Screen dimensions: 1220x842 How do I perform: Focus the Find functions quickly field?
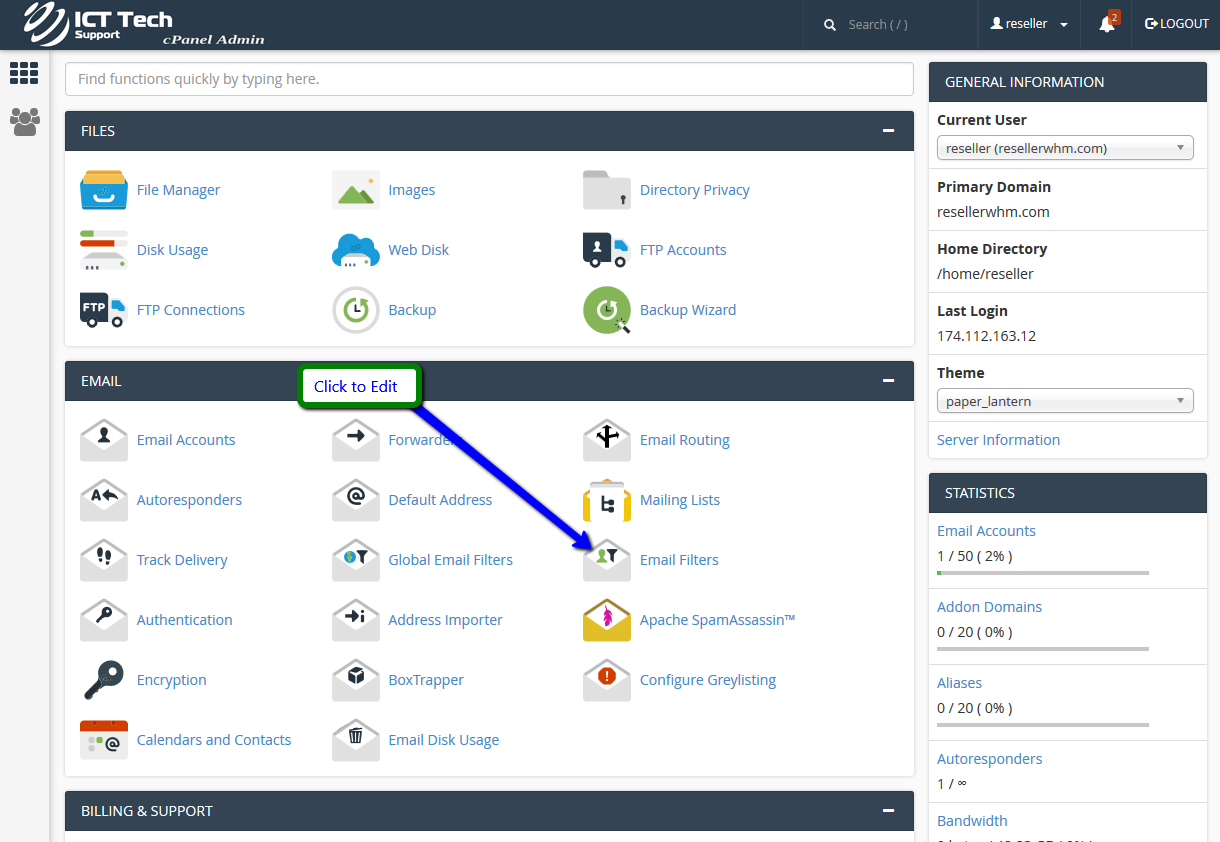click(x=489, y=79)
